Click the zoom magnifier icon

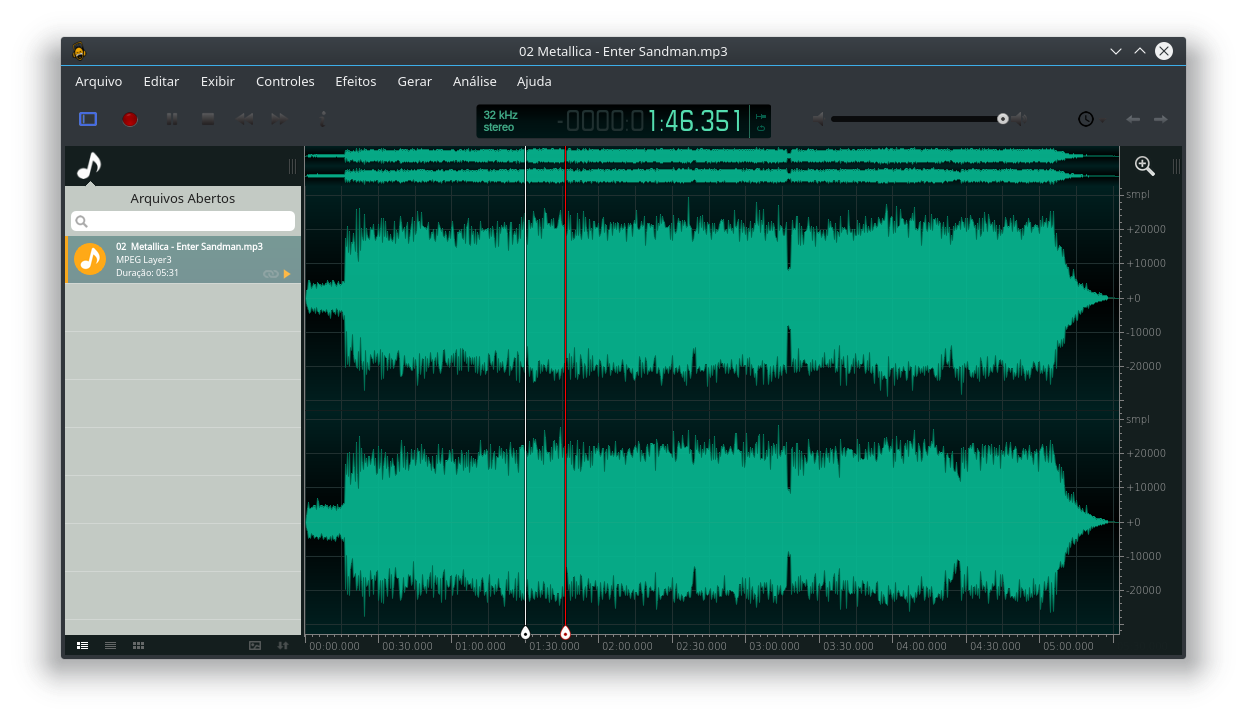(1144, 166)
